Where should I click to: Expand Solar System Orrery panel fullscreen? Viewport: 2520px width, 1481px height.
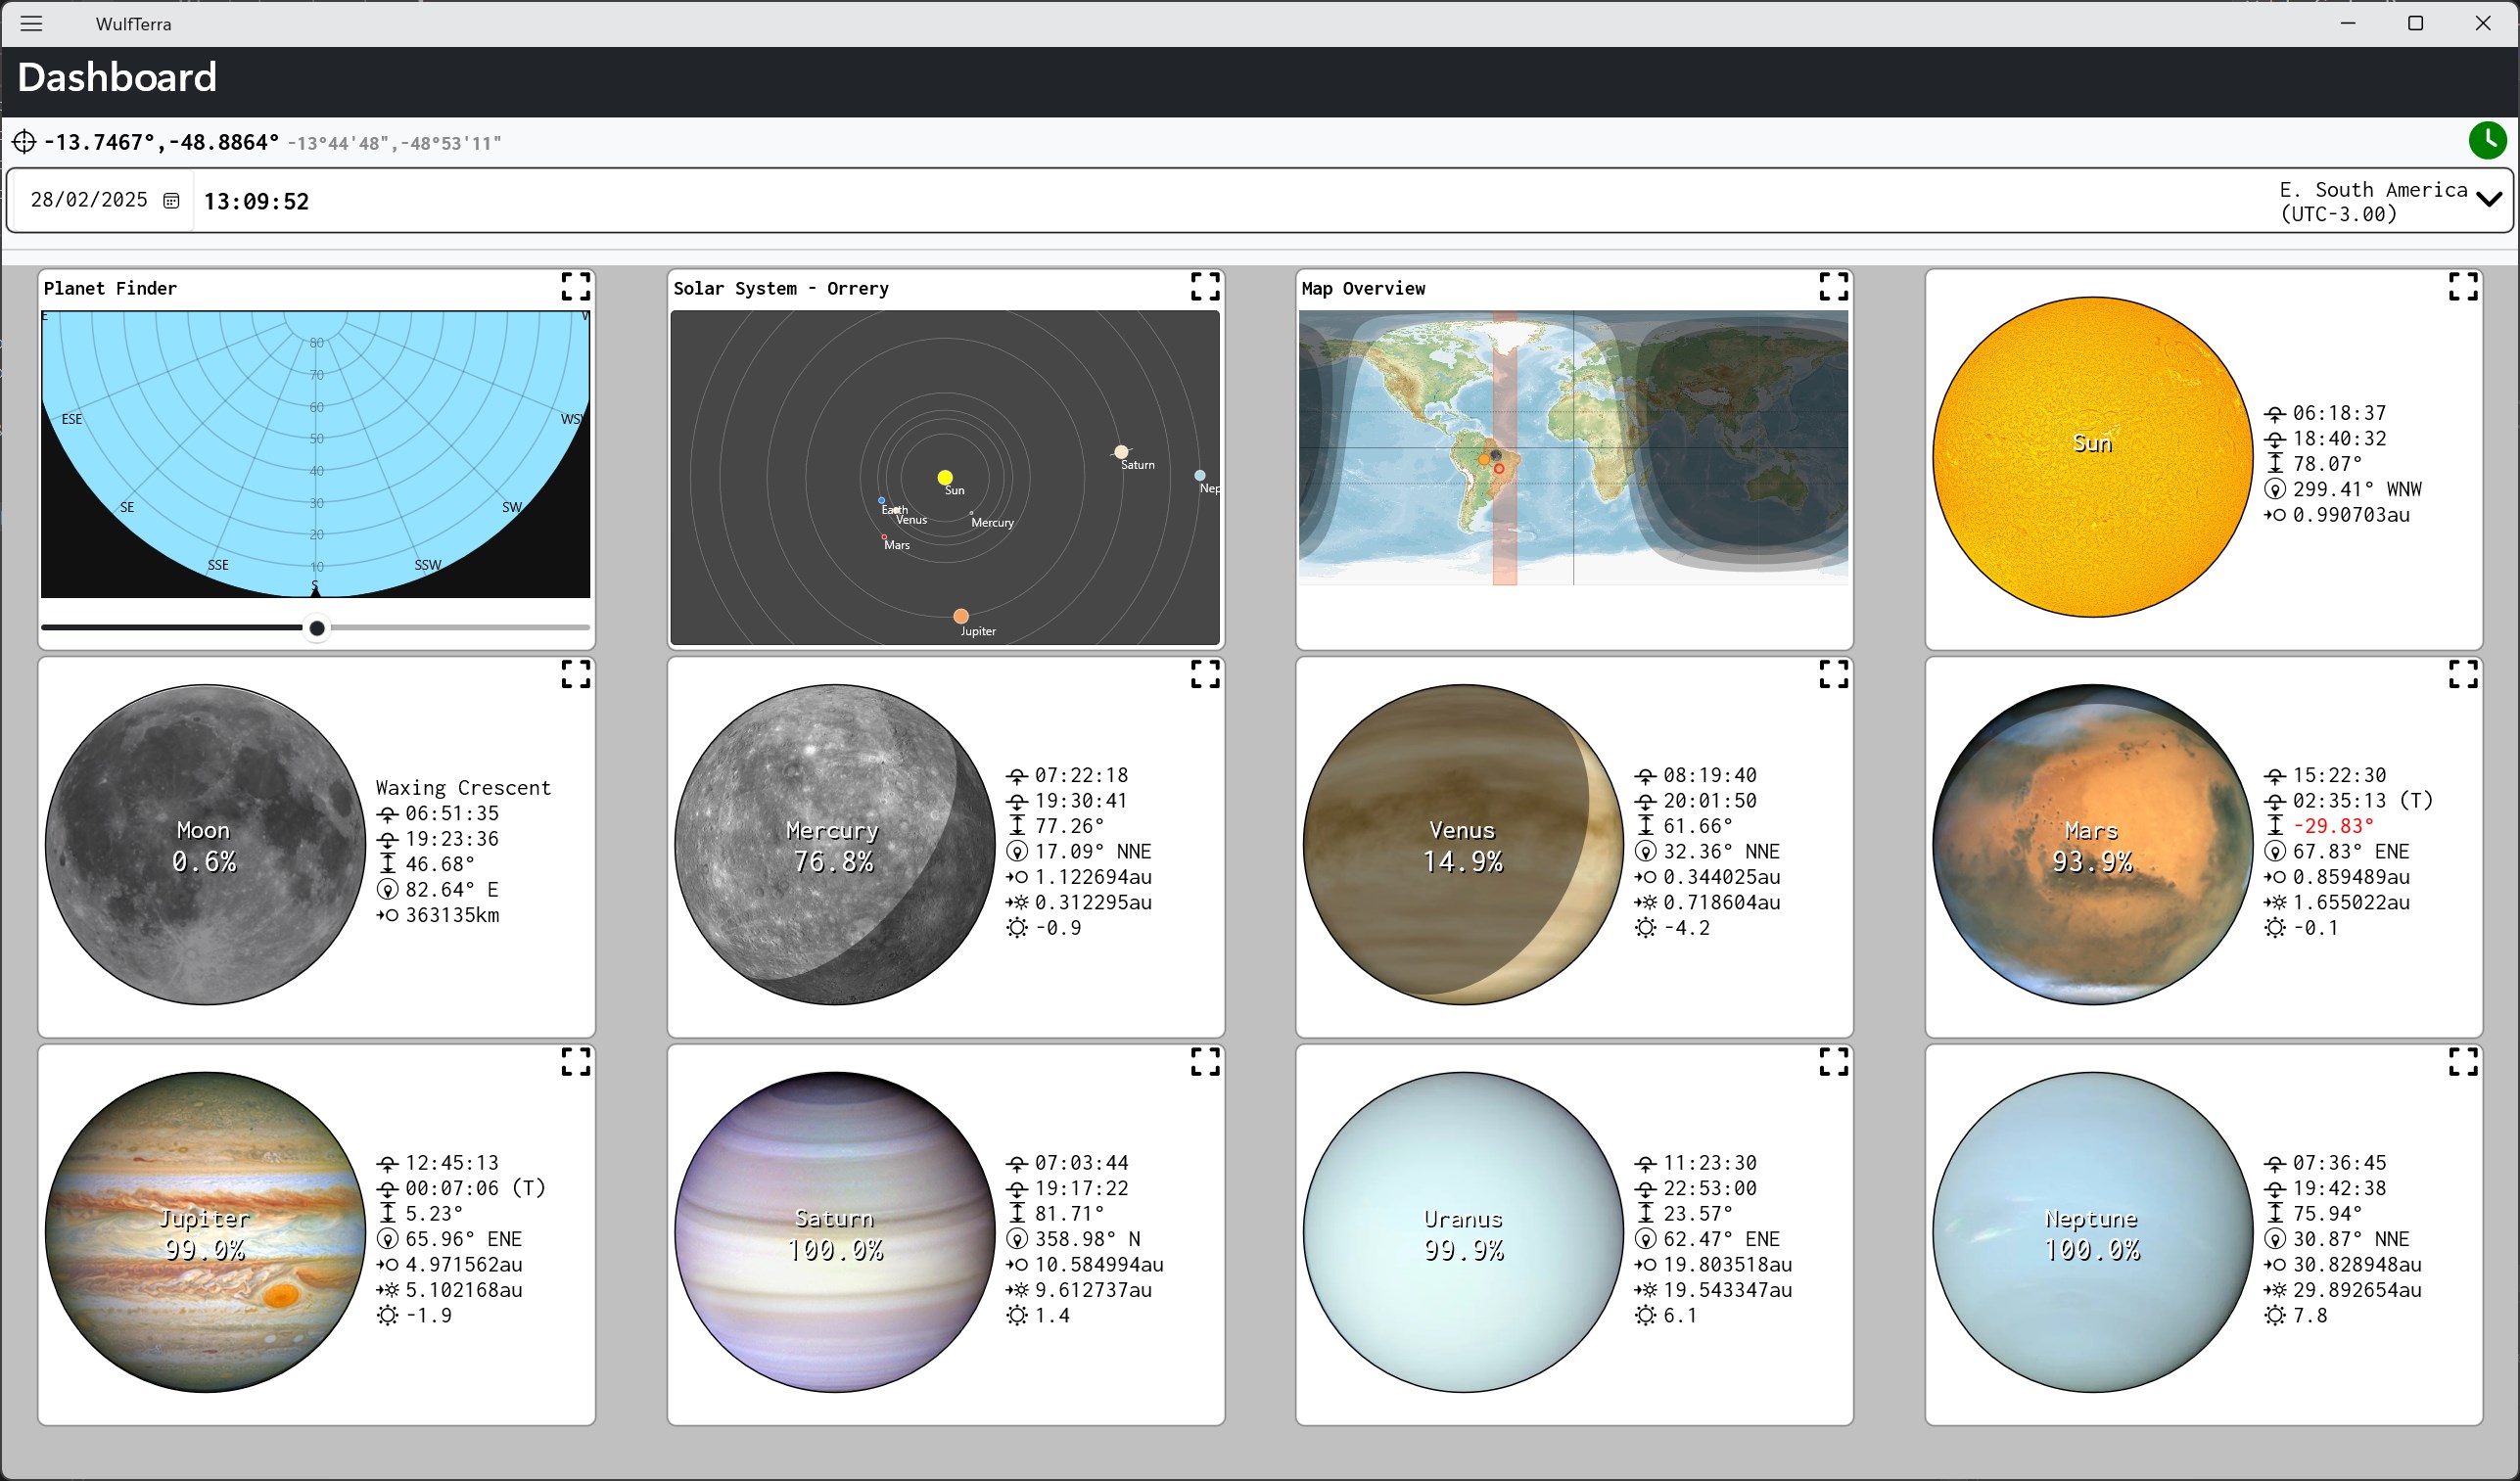pos(1204,287)
